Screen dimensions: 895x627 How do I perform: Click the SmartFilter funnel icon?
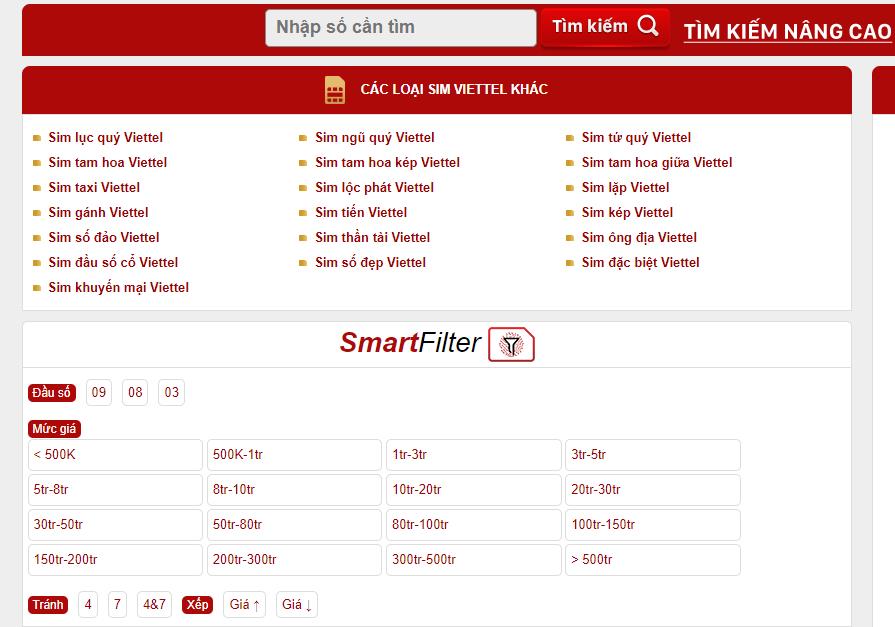click(511, 344)
